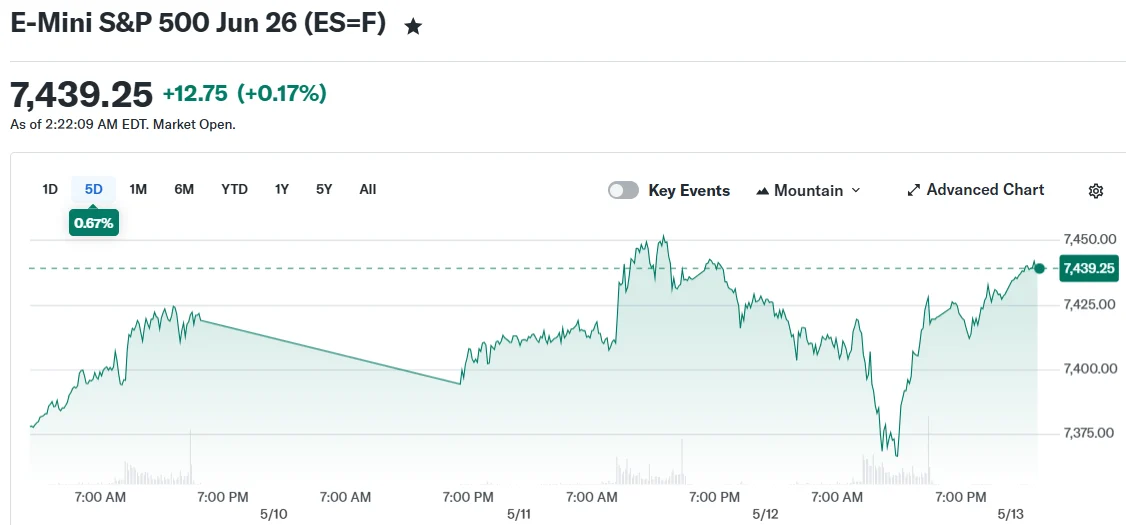1126x525 pixels.
Task: Switch to the 1M range
Action: point(138,190)
